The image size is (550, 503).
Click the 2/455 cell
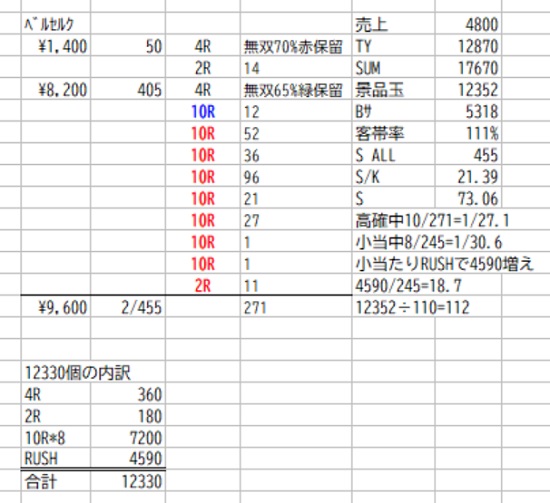(x=128, y=307)
